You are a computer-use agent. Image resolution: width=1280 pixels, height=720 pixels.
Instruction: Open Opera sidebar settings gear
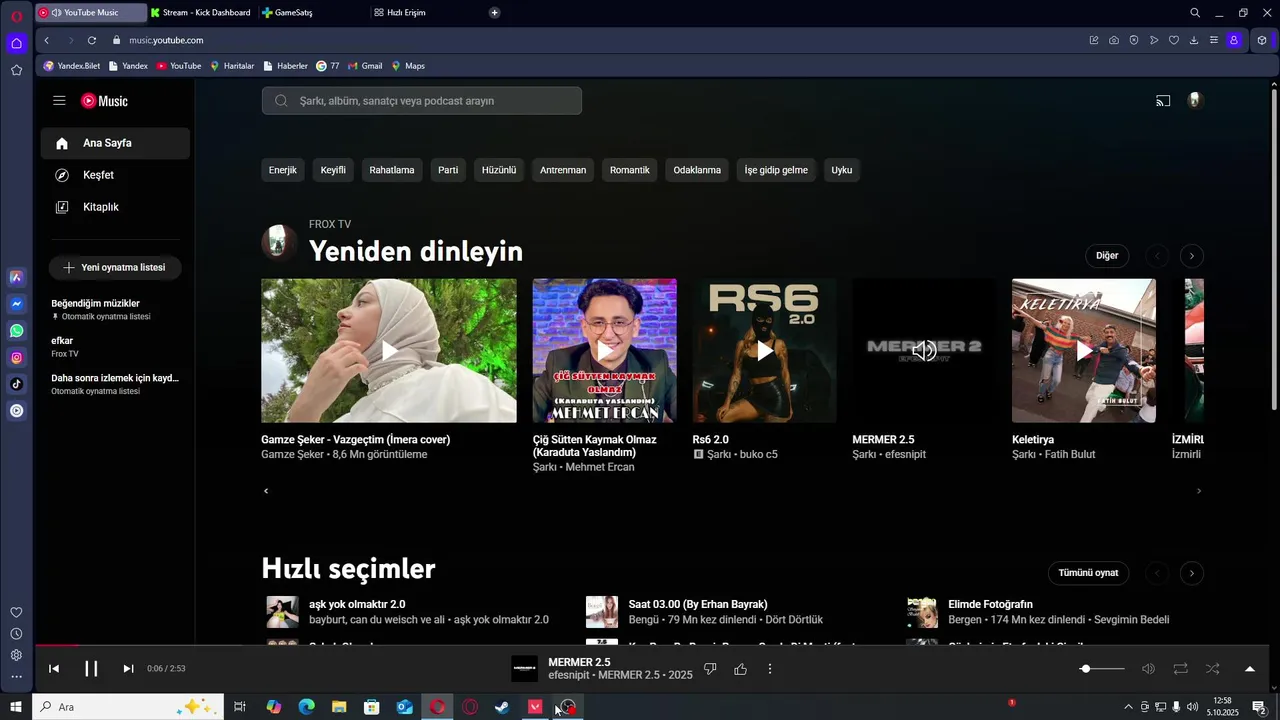[x=16, y=655]
